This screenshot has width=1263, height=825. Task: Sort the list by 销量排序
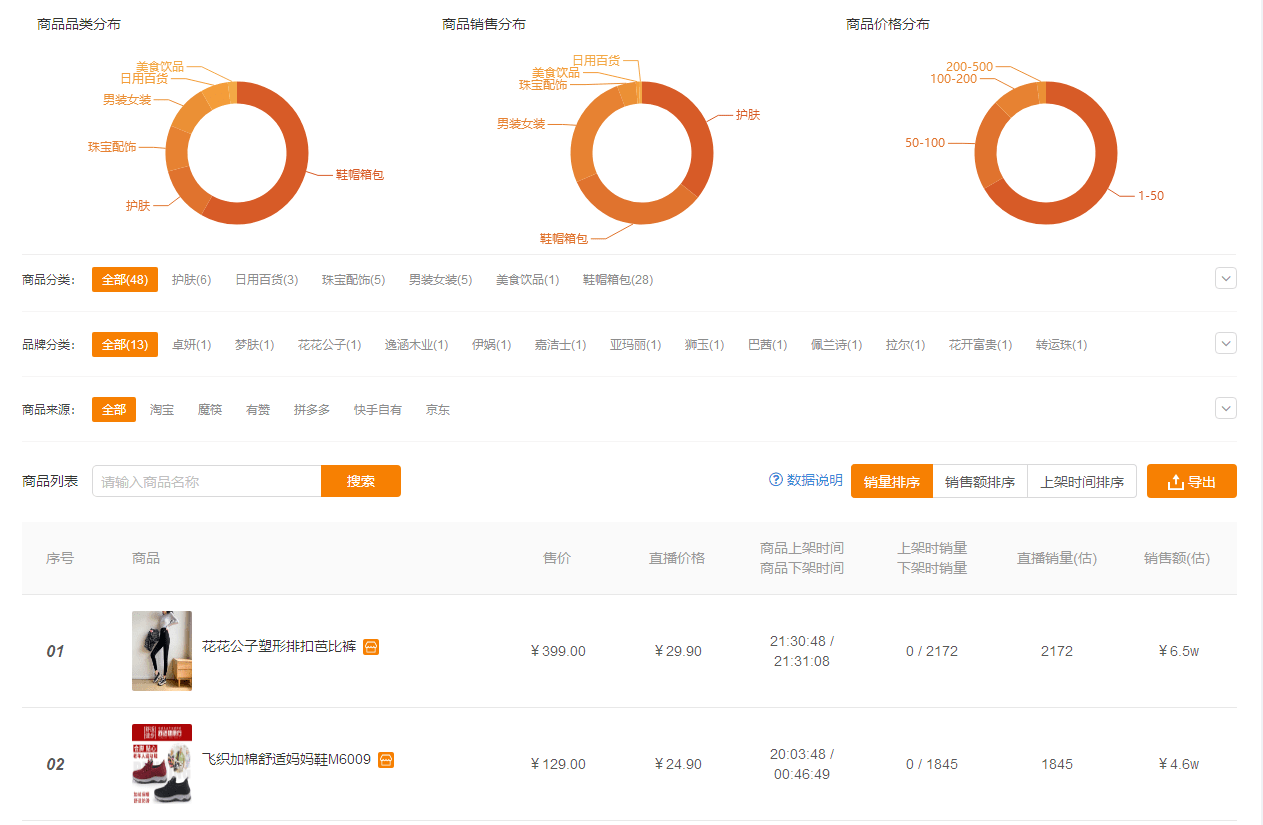(892, 481)
